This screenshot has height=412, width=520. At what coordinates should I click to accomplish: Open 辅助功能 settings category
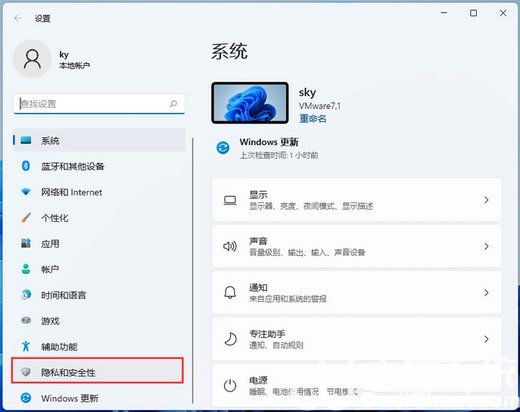[99, 346]
